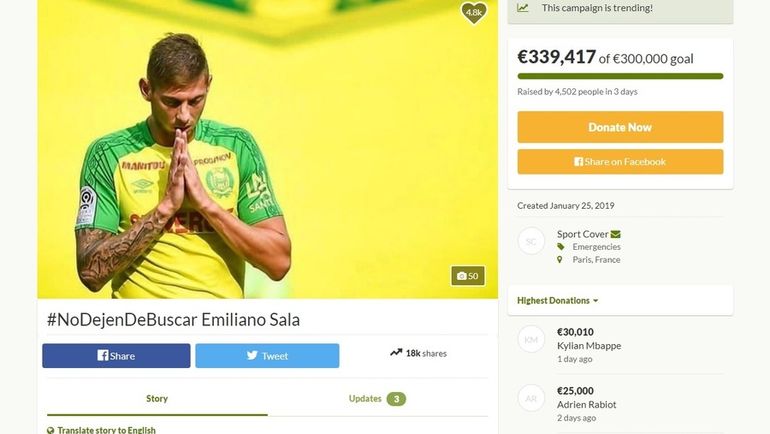
Task: Click the green fundraising progress bar
Action: (x=620, y=76)
